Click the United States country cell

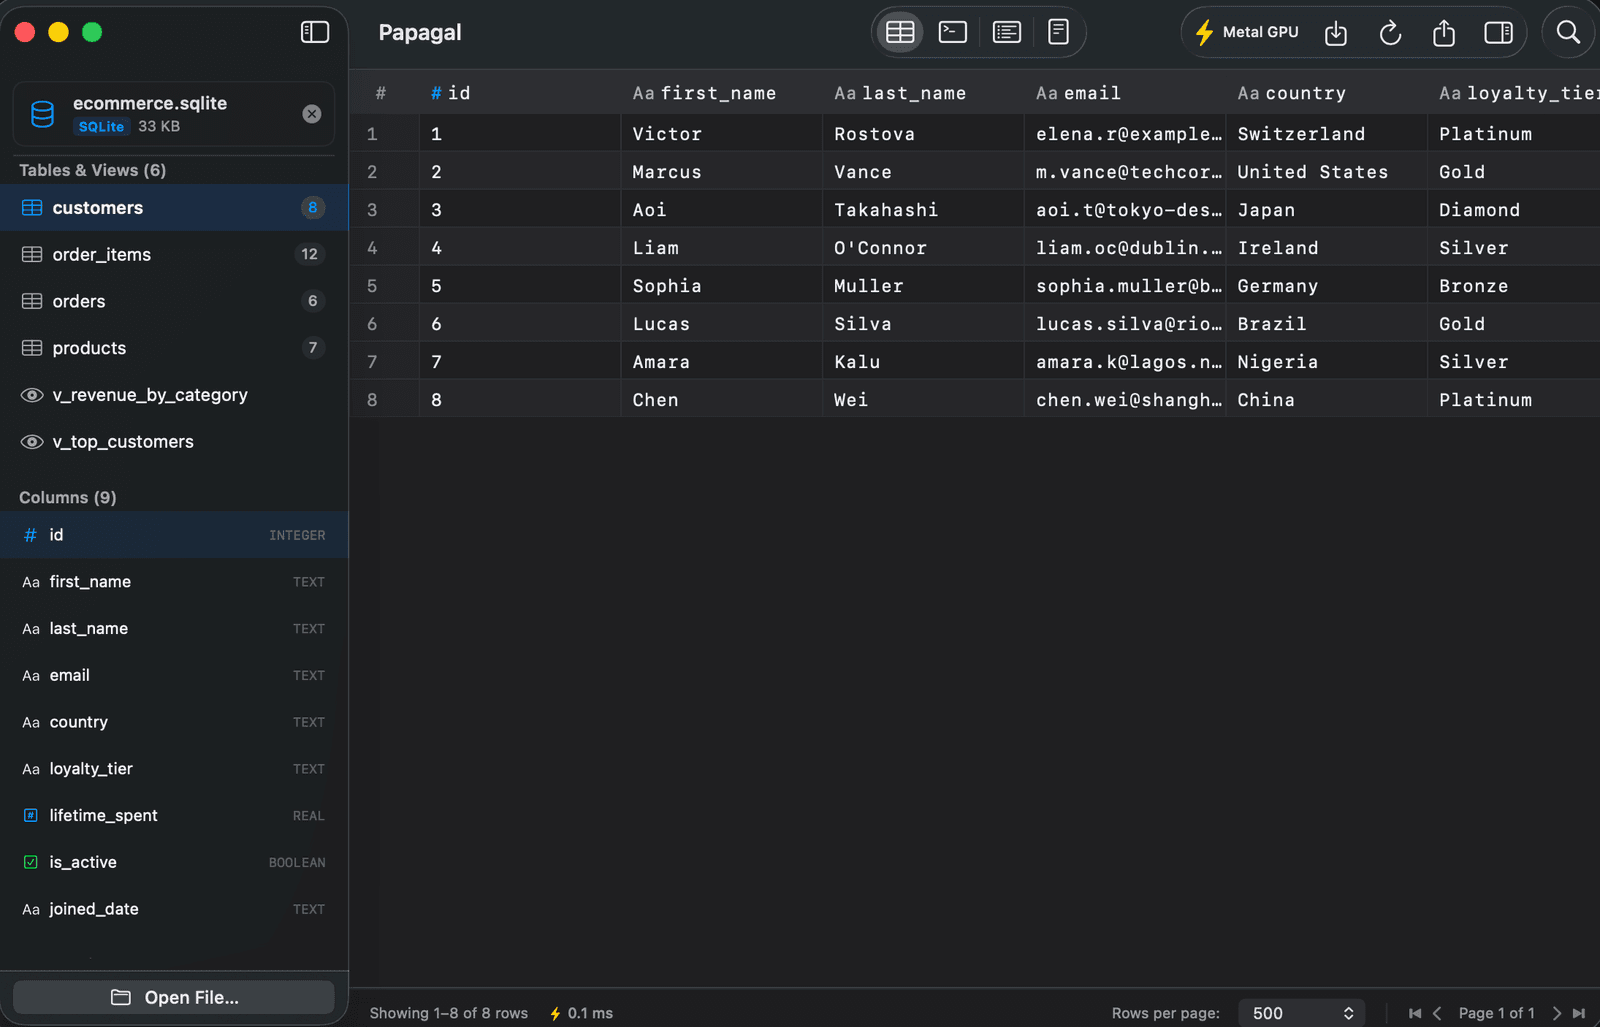click(1327, 172)
